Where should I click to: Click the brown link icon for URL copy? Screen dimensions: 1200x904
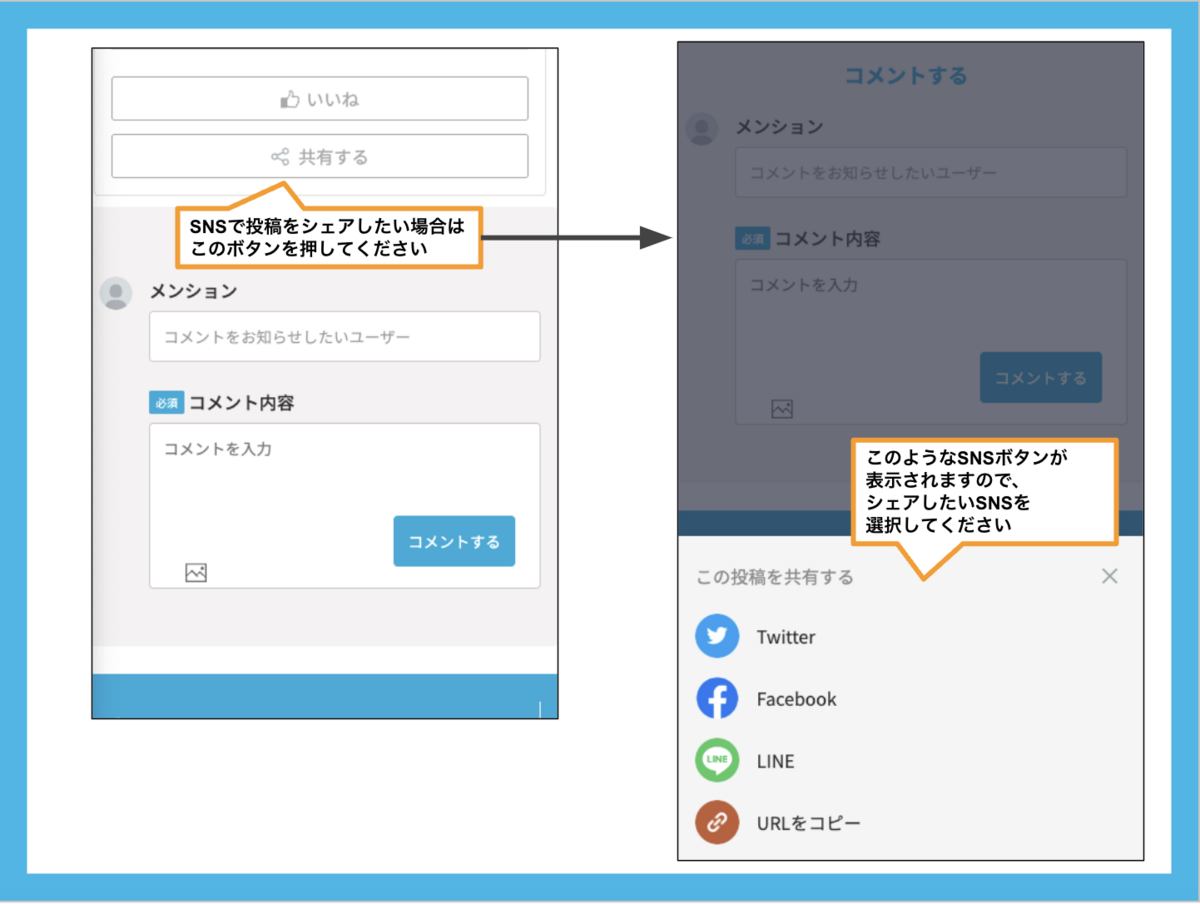pos(717,823)
